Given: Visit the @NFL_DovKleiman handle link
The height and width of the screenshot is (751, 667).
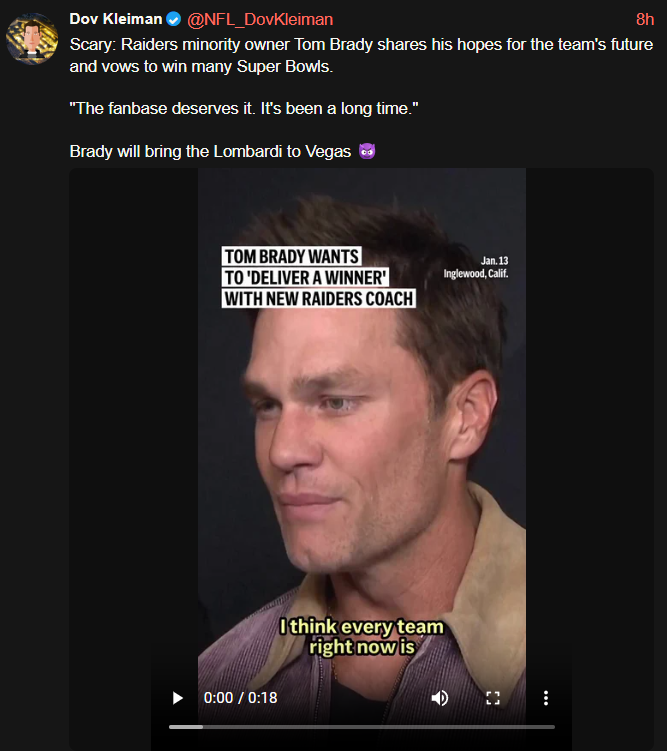Looking at the screenshot, I should tap(260, 20).
